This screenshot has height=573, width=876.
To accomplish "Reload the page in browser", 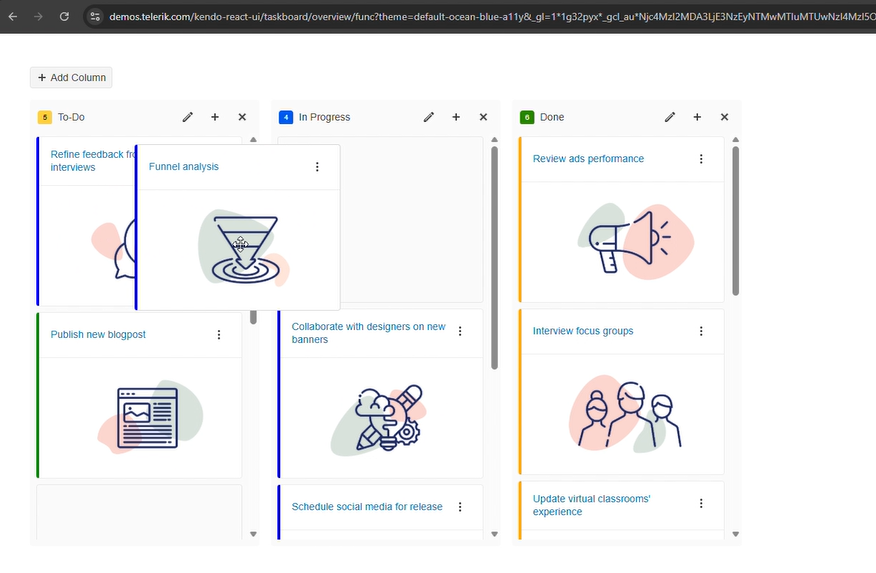I will click(x=64, y=16).
